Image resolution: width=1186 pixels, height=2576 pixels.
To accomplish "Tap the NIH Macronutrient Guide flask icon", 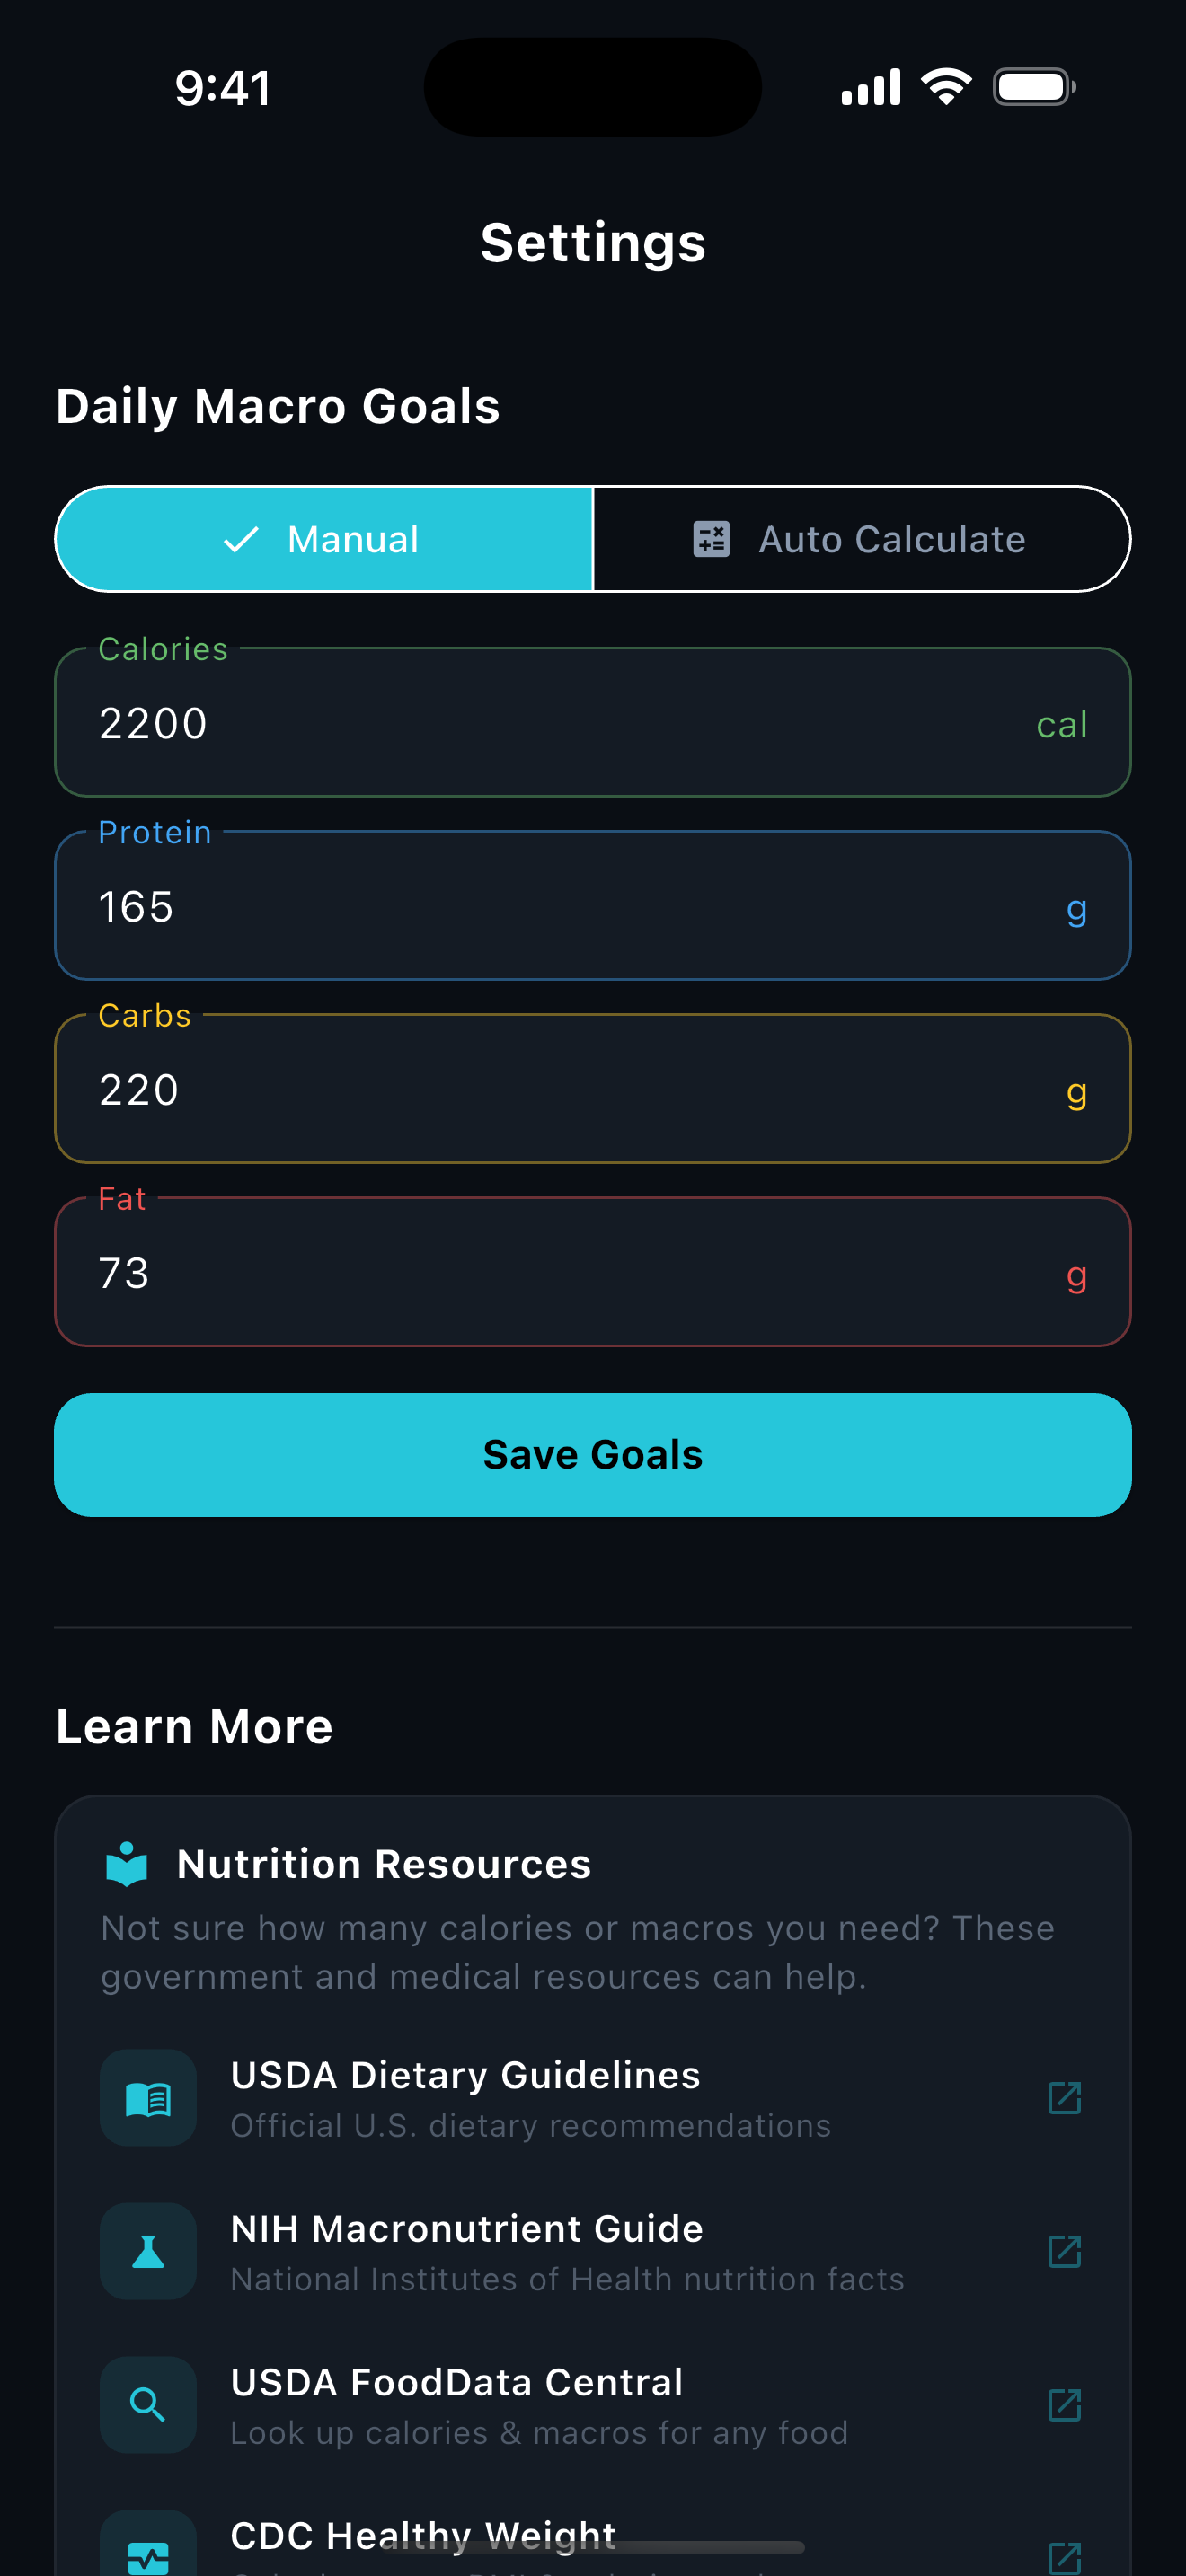I will 148,2251.
